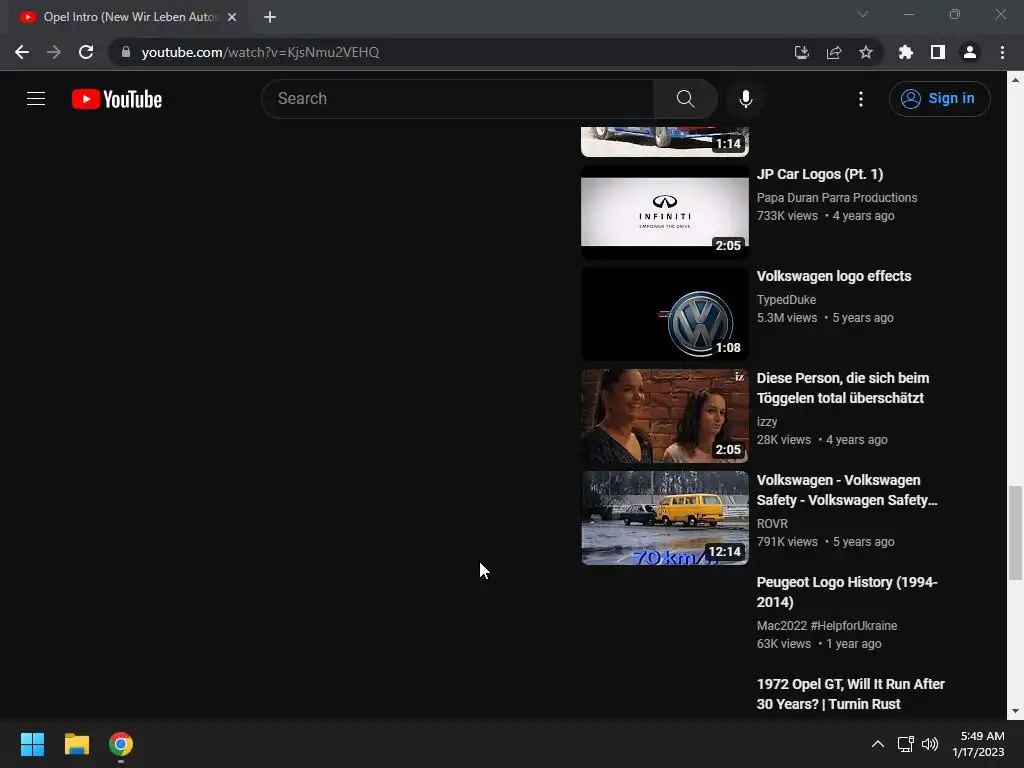This screenshot has height=768, width=1024.
Task: Visit Papa Duran Parra Productions channel
Action: [837, 197]
